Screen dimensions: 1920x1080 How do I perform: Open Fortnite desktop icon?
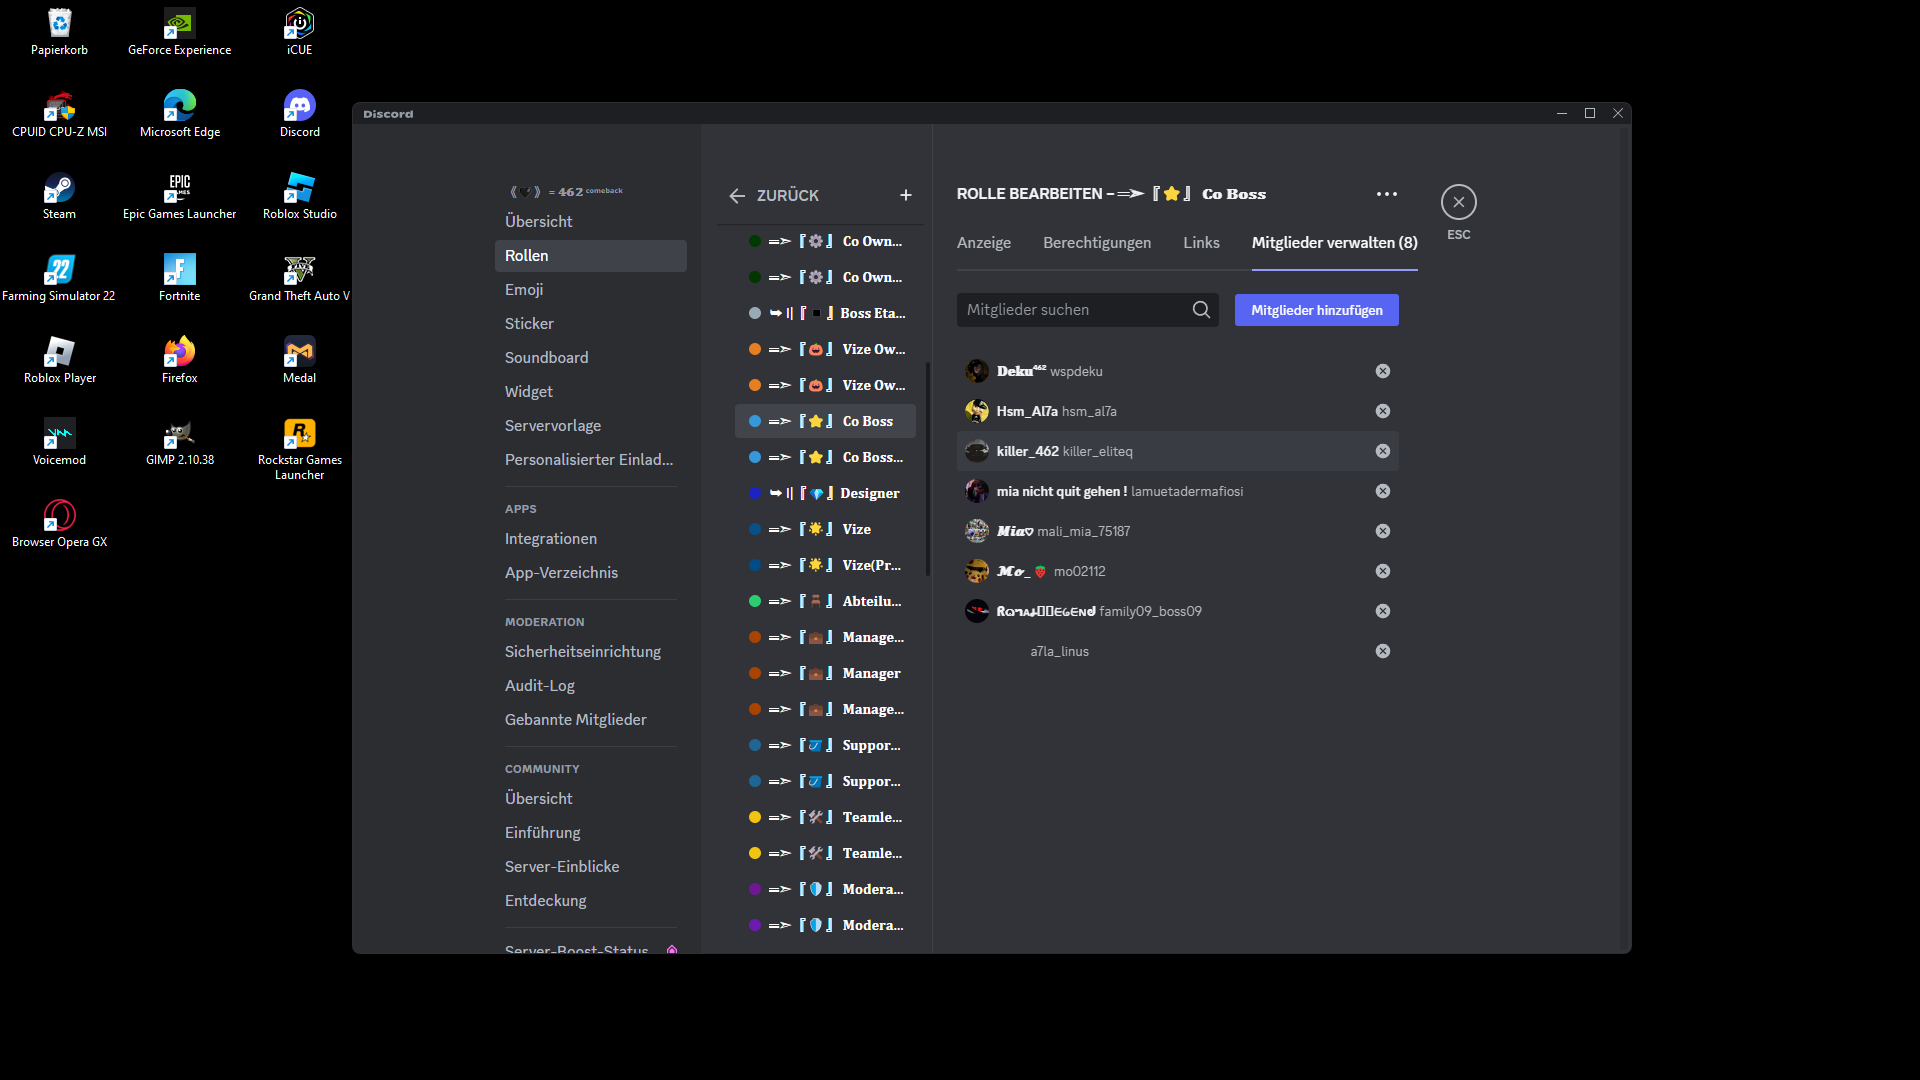point(179,277)
